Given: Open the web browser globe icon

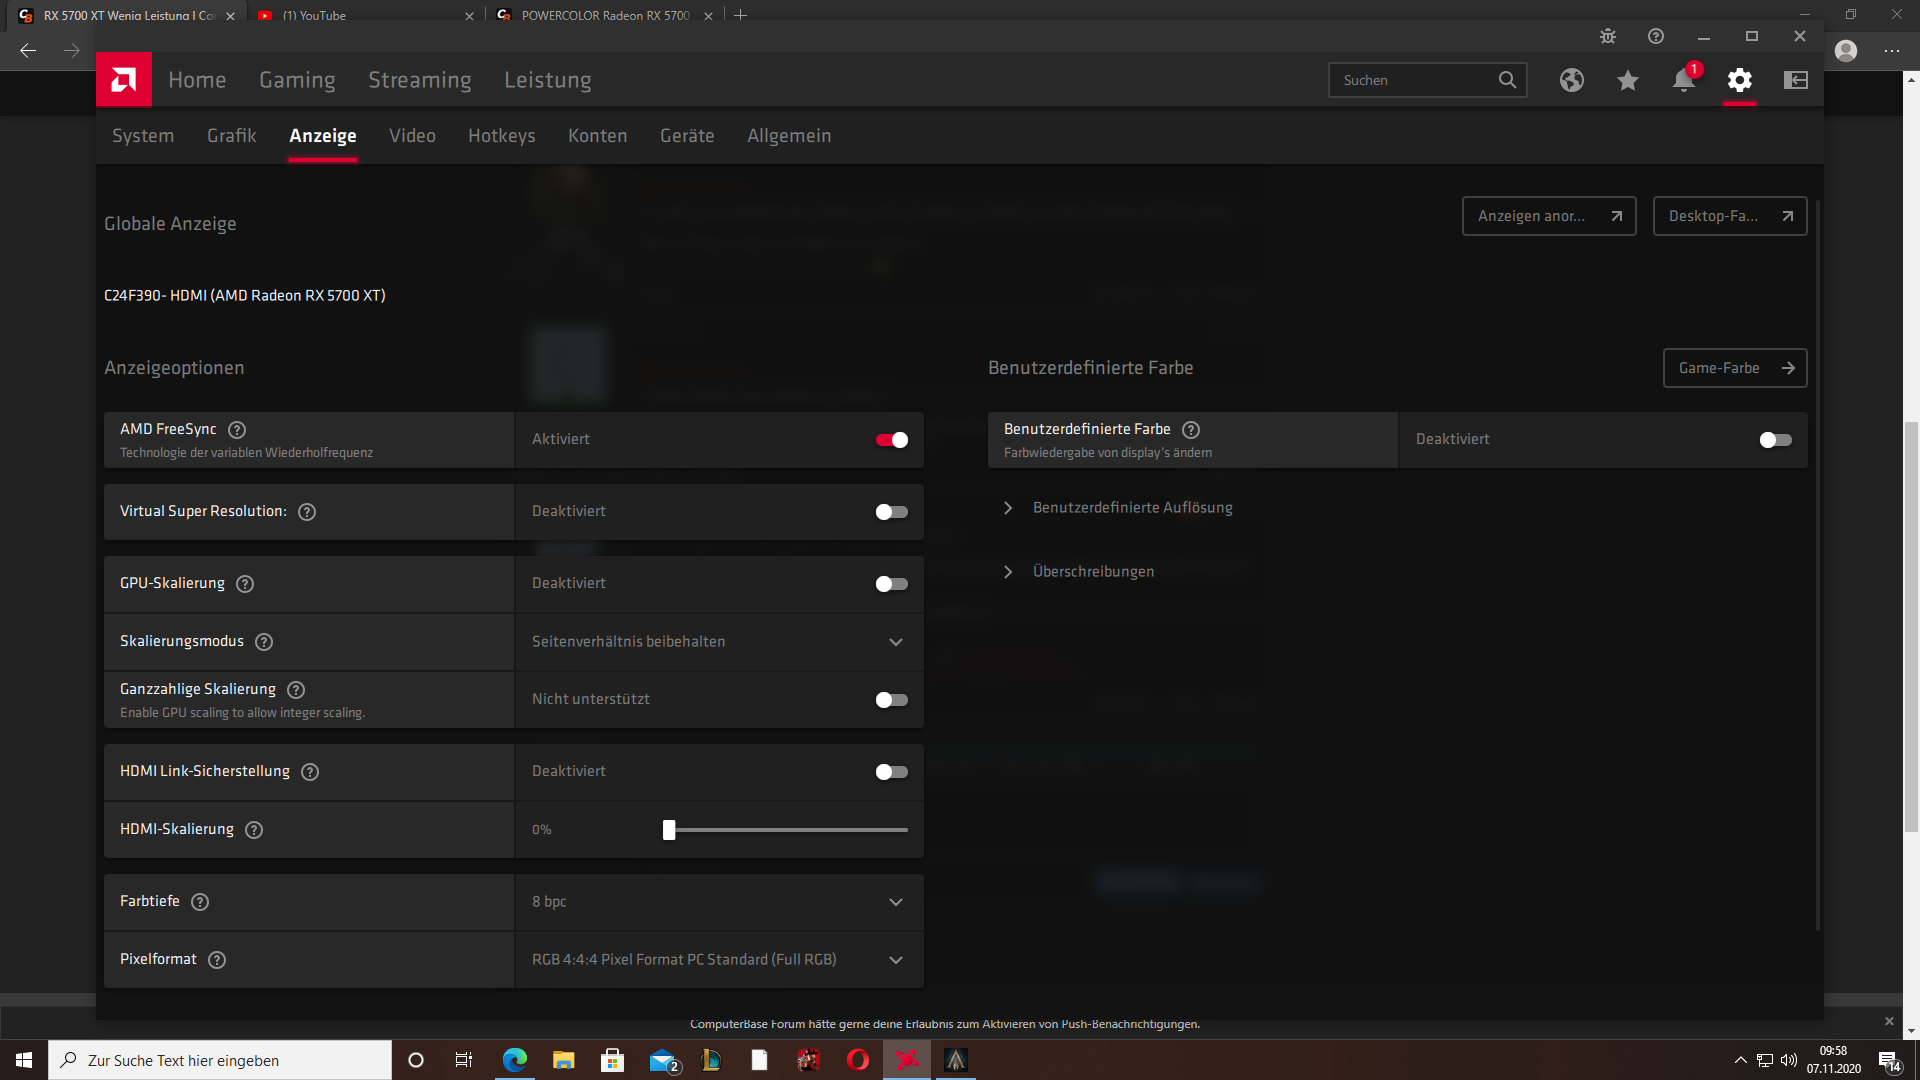Looking at the screenshot, I should (x=1572, y=80).
